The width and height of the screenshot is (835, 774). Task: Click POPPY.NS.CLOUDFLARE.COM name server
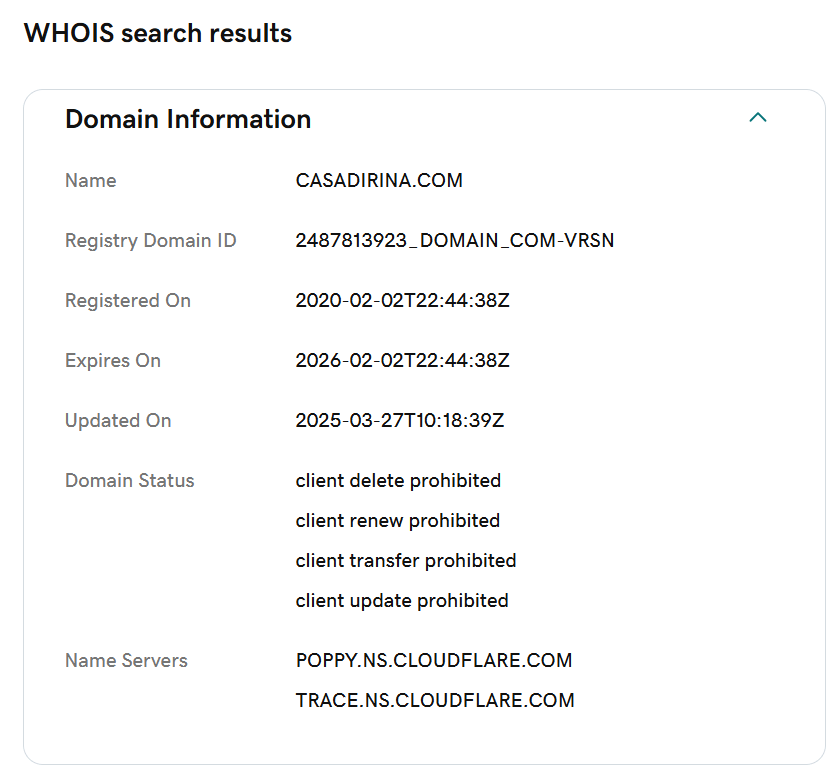click(x=433, y=661)
